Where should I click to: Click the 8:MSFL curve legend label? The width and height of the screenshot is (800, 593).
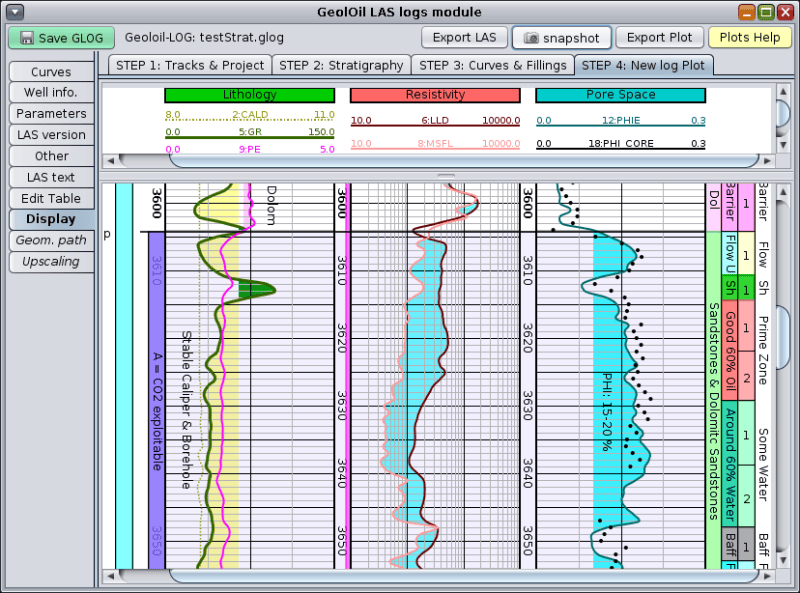(x=435, y=143)
